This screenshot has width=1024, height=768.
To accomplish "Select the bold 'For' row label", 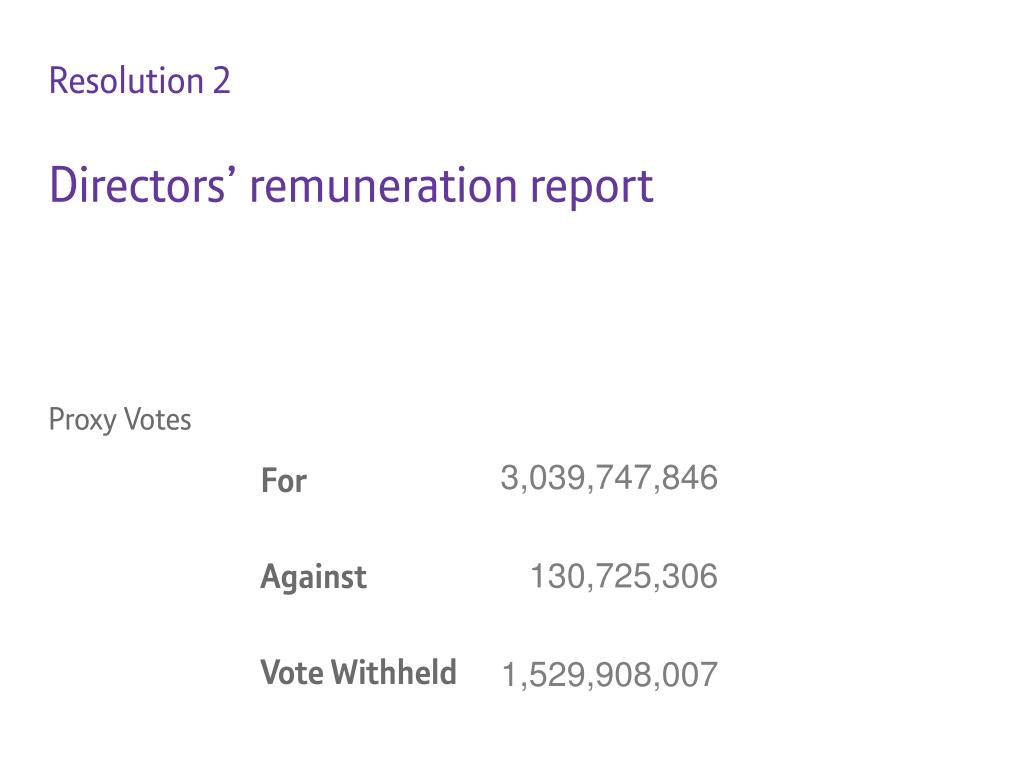I will (283, 481).
